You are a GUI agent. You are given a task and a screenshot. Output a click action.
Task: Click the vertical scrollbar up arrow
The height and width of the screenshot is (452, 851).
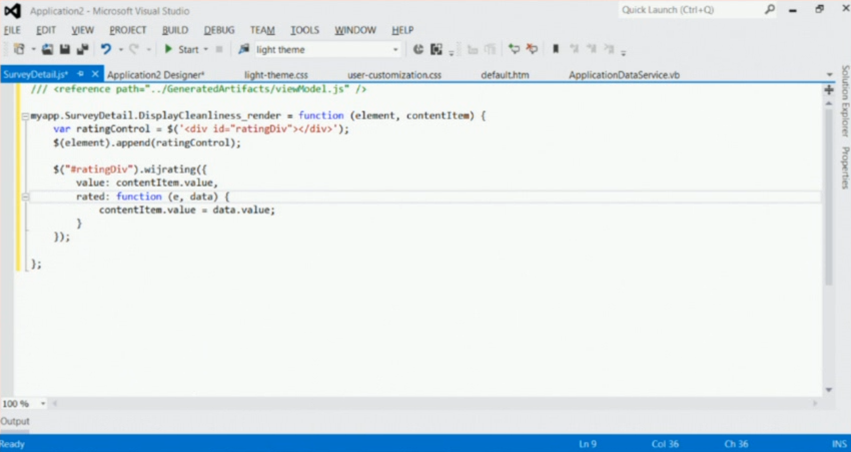tap(829, 103)
